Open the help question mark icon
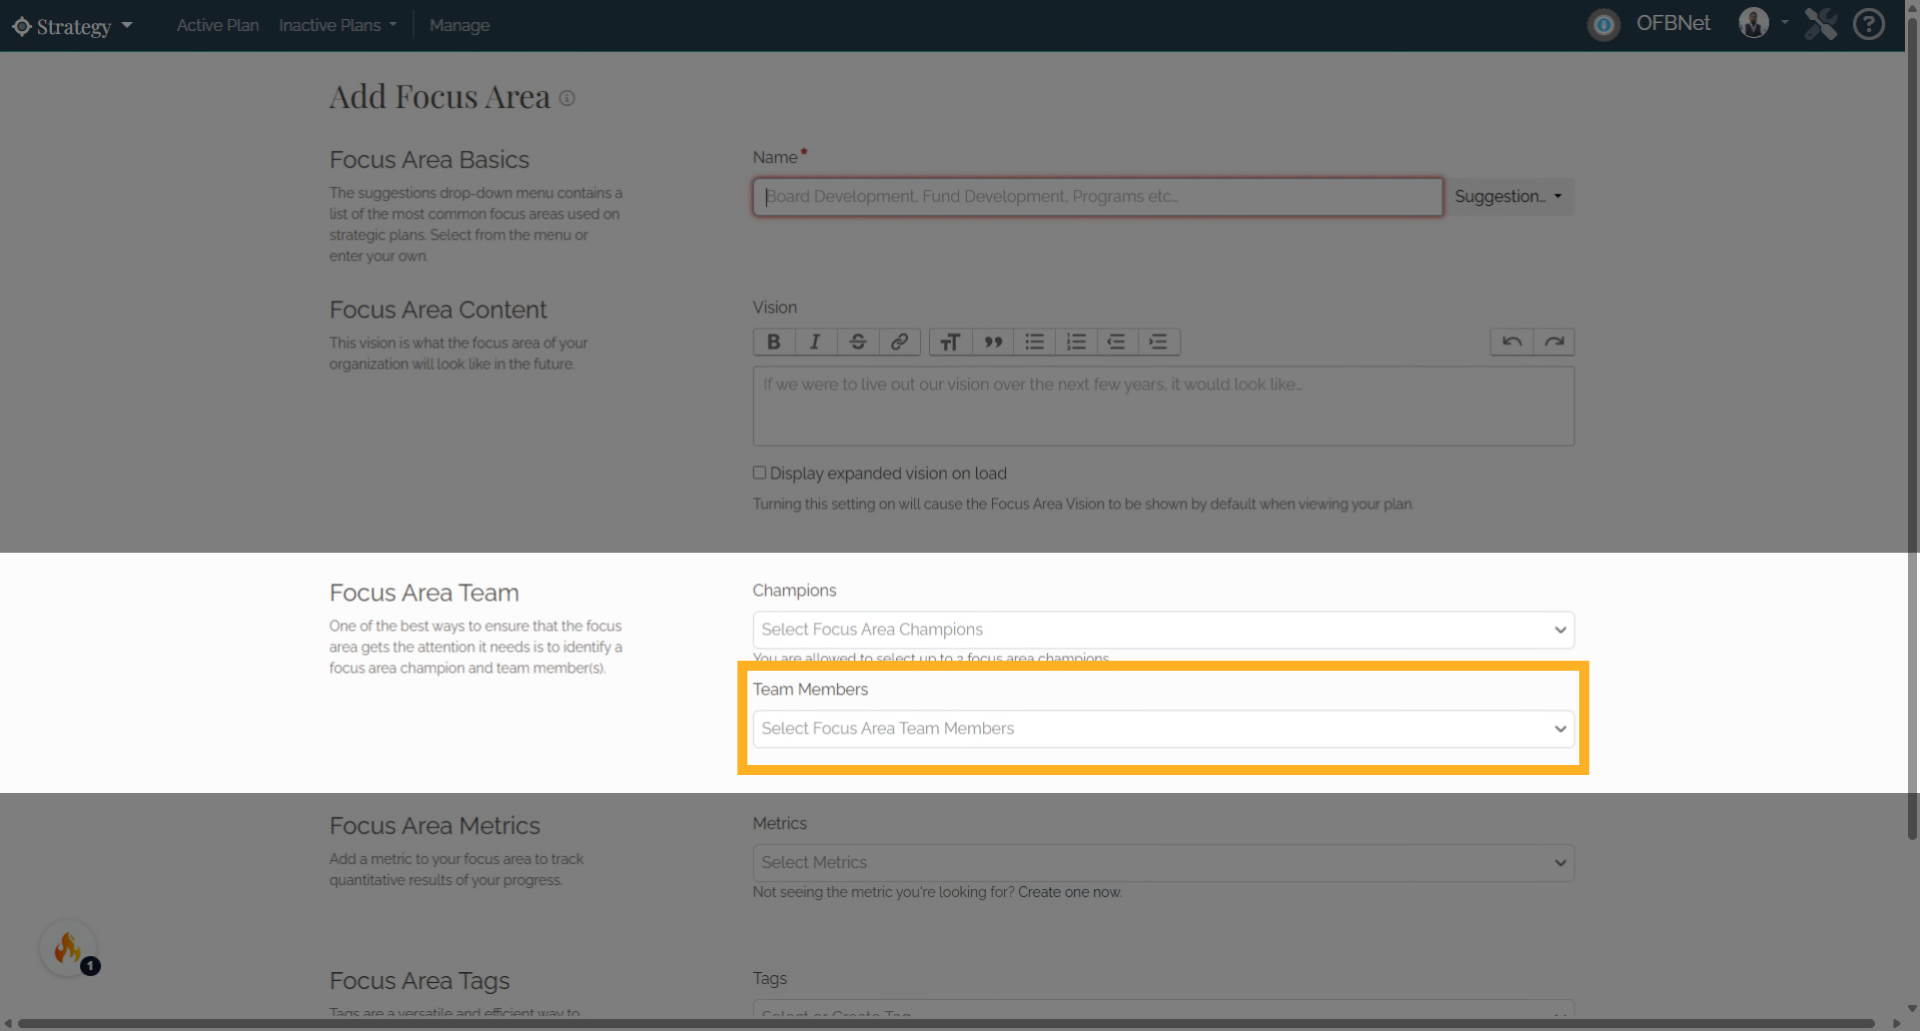This screenshot has width=1920, height=1031. coord(1868,24)
